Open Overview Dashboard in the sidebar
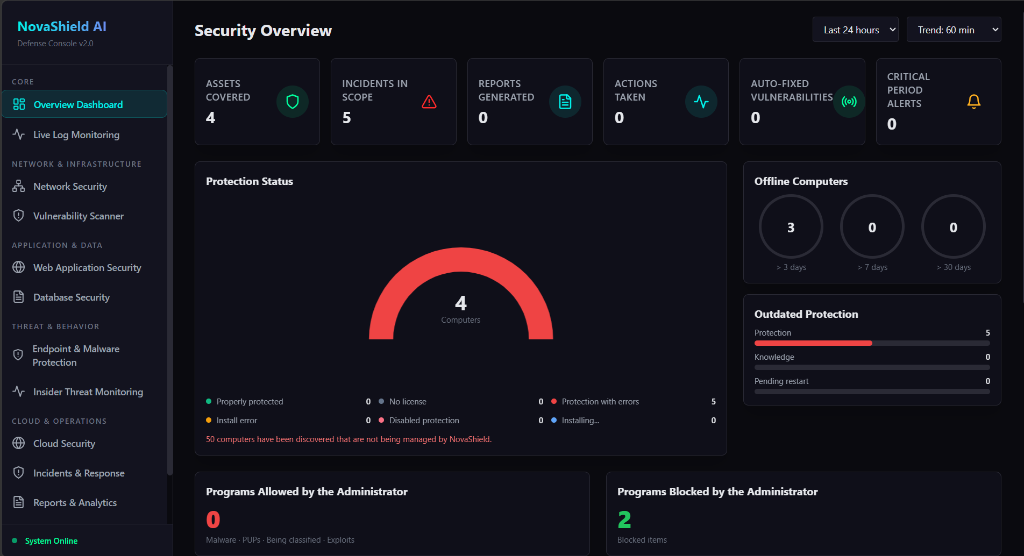Screen dimensions: 1024x556 point(84,104)
